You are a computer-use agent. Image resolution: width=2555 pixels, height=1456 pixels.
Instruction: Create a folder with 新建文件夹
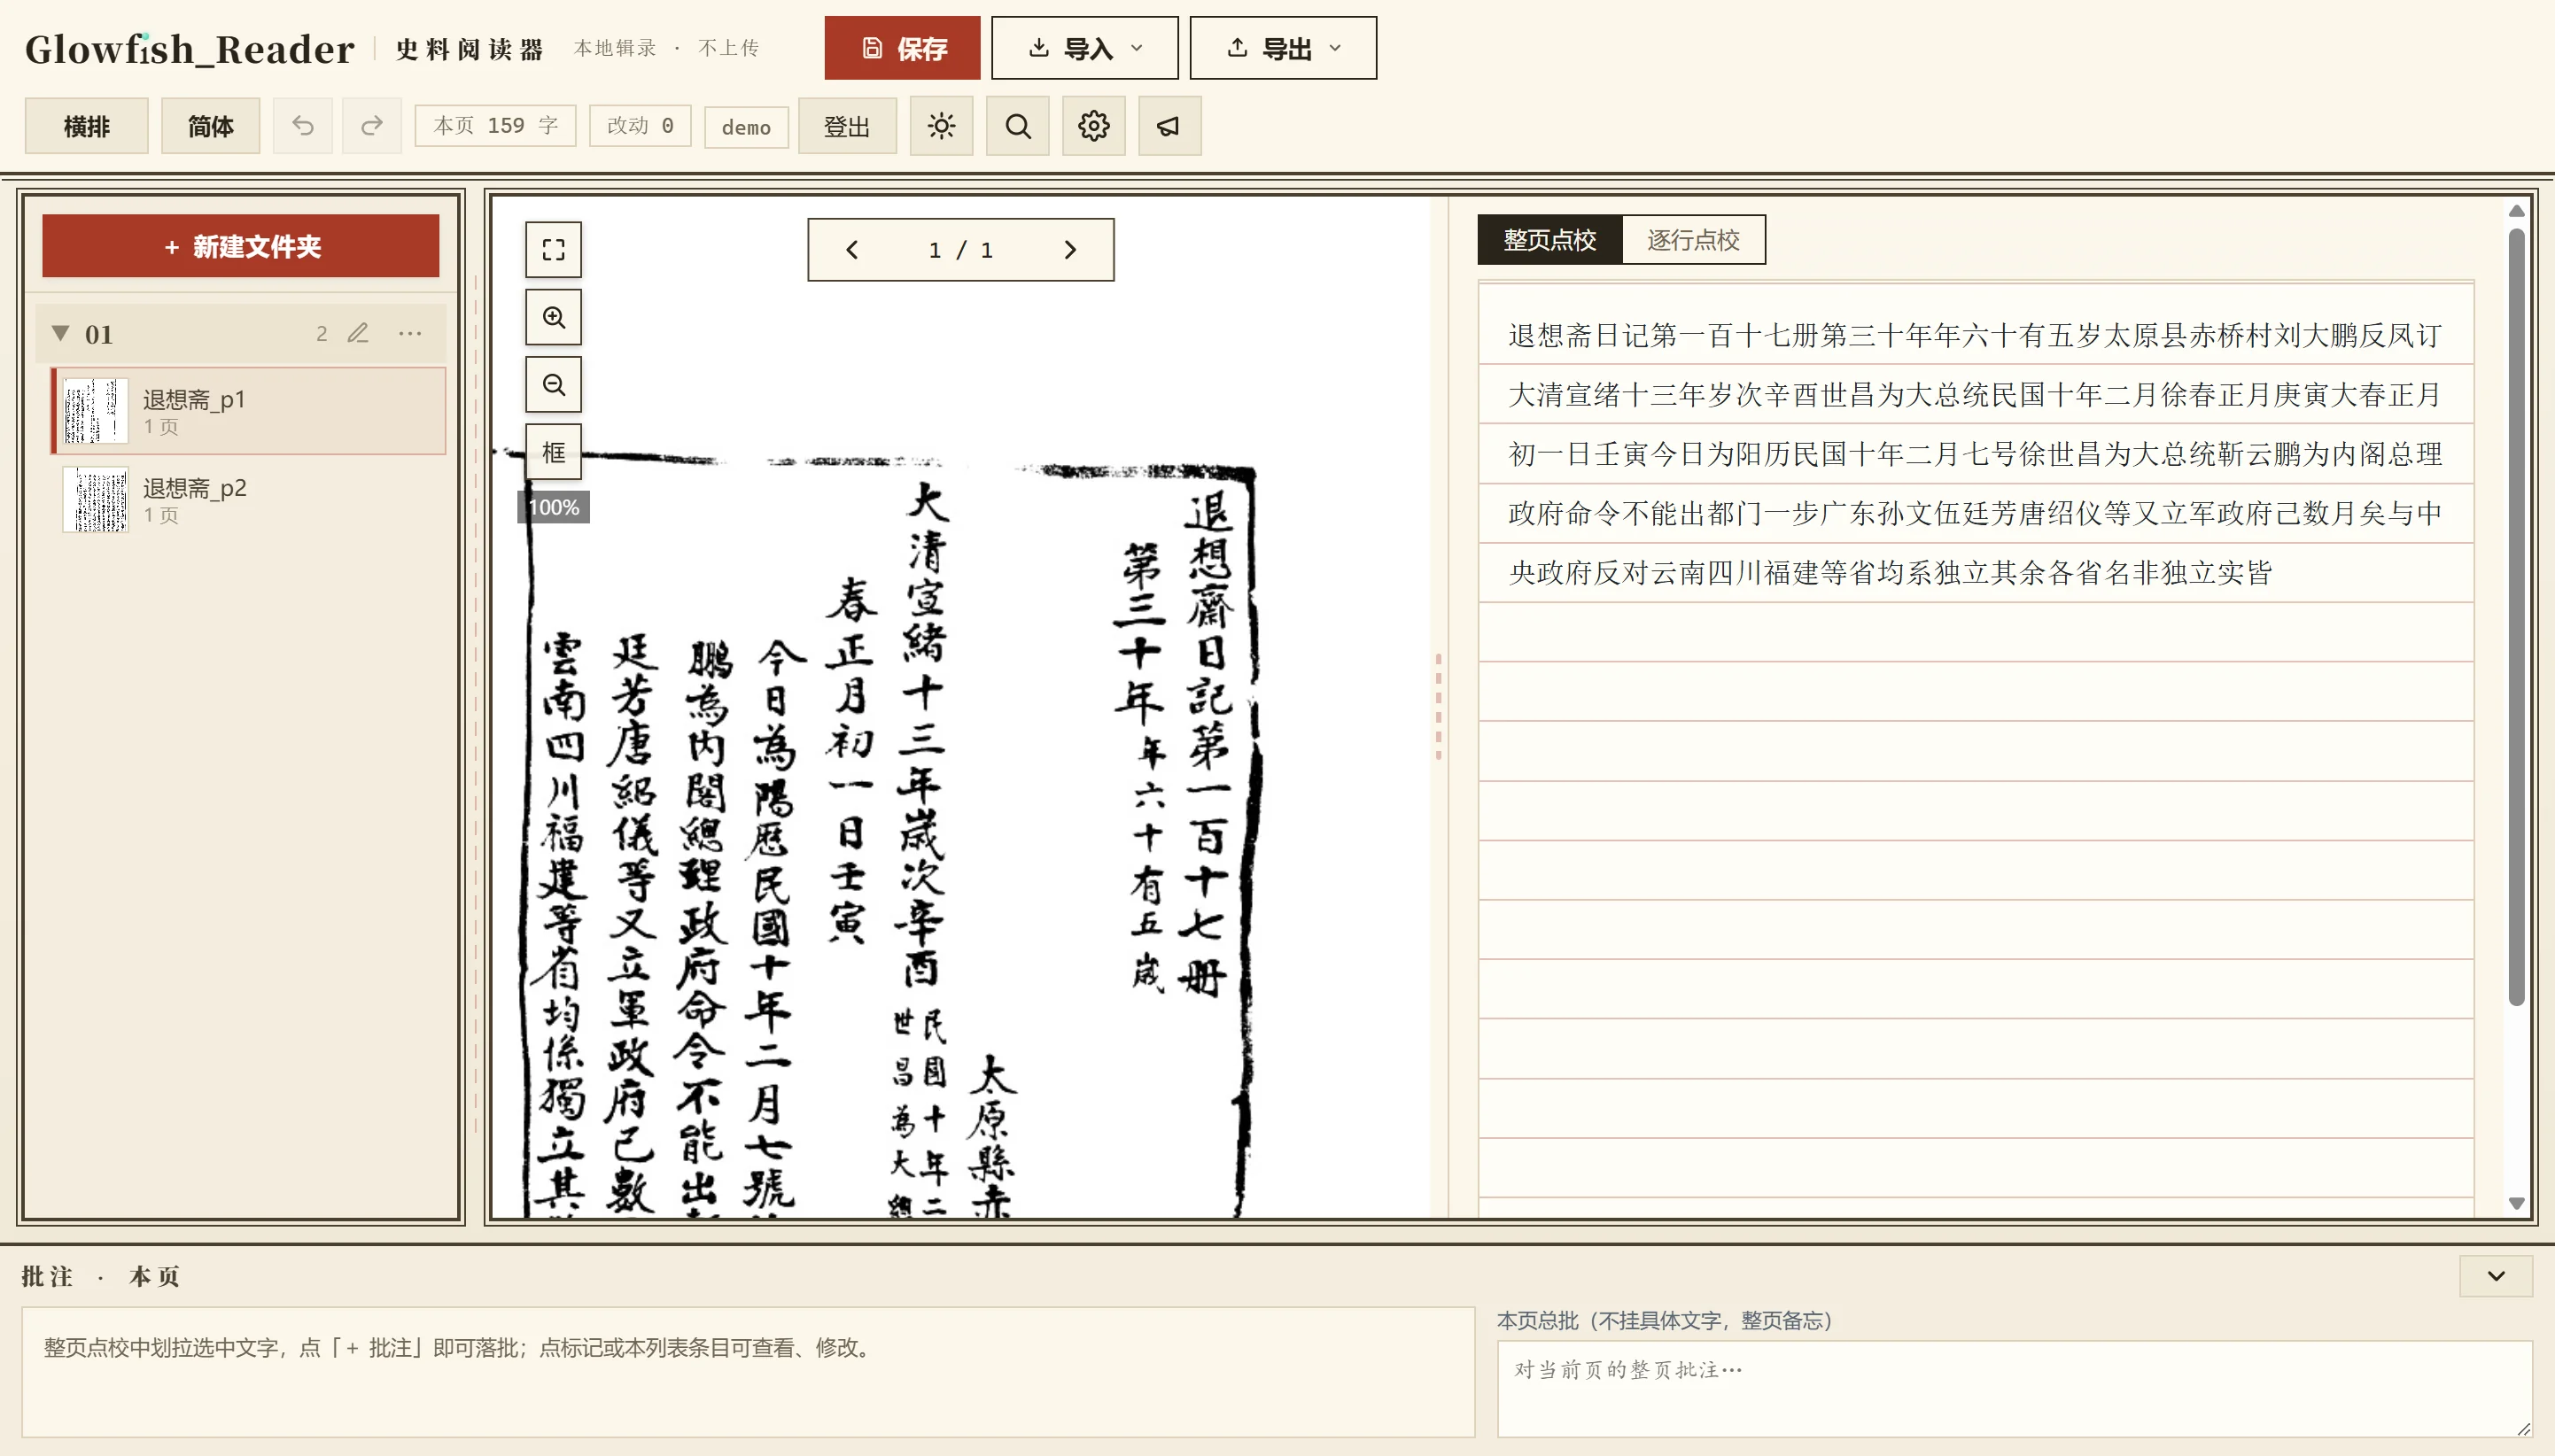[x=241, y=246]
